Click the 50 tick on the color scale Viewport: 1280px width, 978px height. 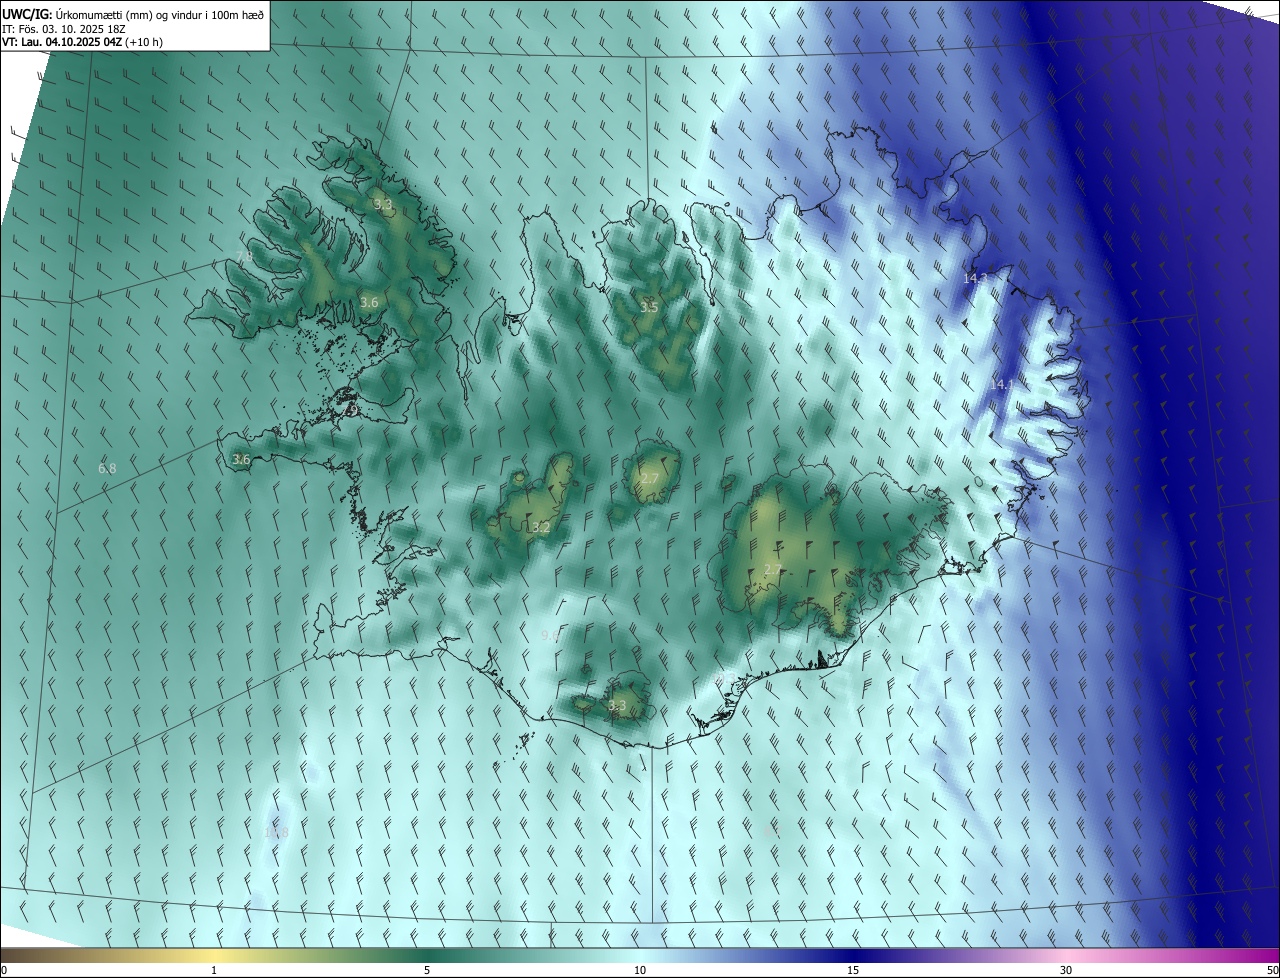point(1272,970)
